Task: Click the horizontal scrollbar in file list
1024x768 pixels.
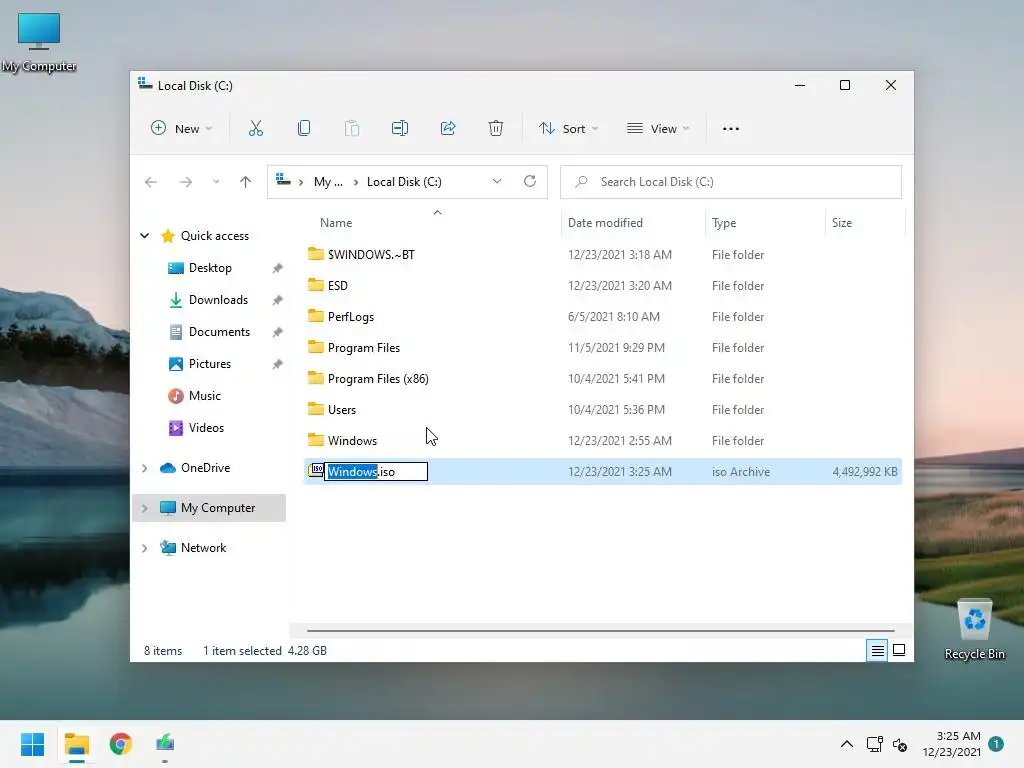Action: pos(600,631)
